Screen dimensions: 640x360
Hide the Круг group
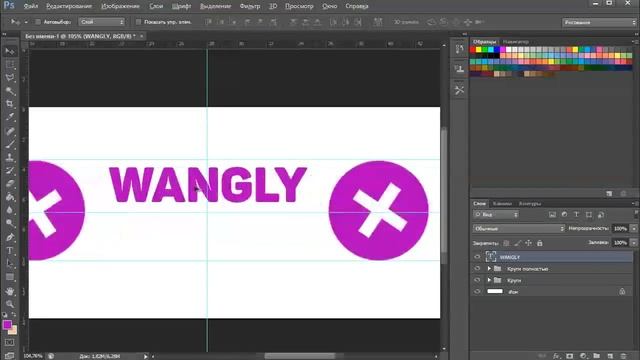click(x=477, y=280)
